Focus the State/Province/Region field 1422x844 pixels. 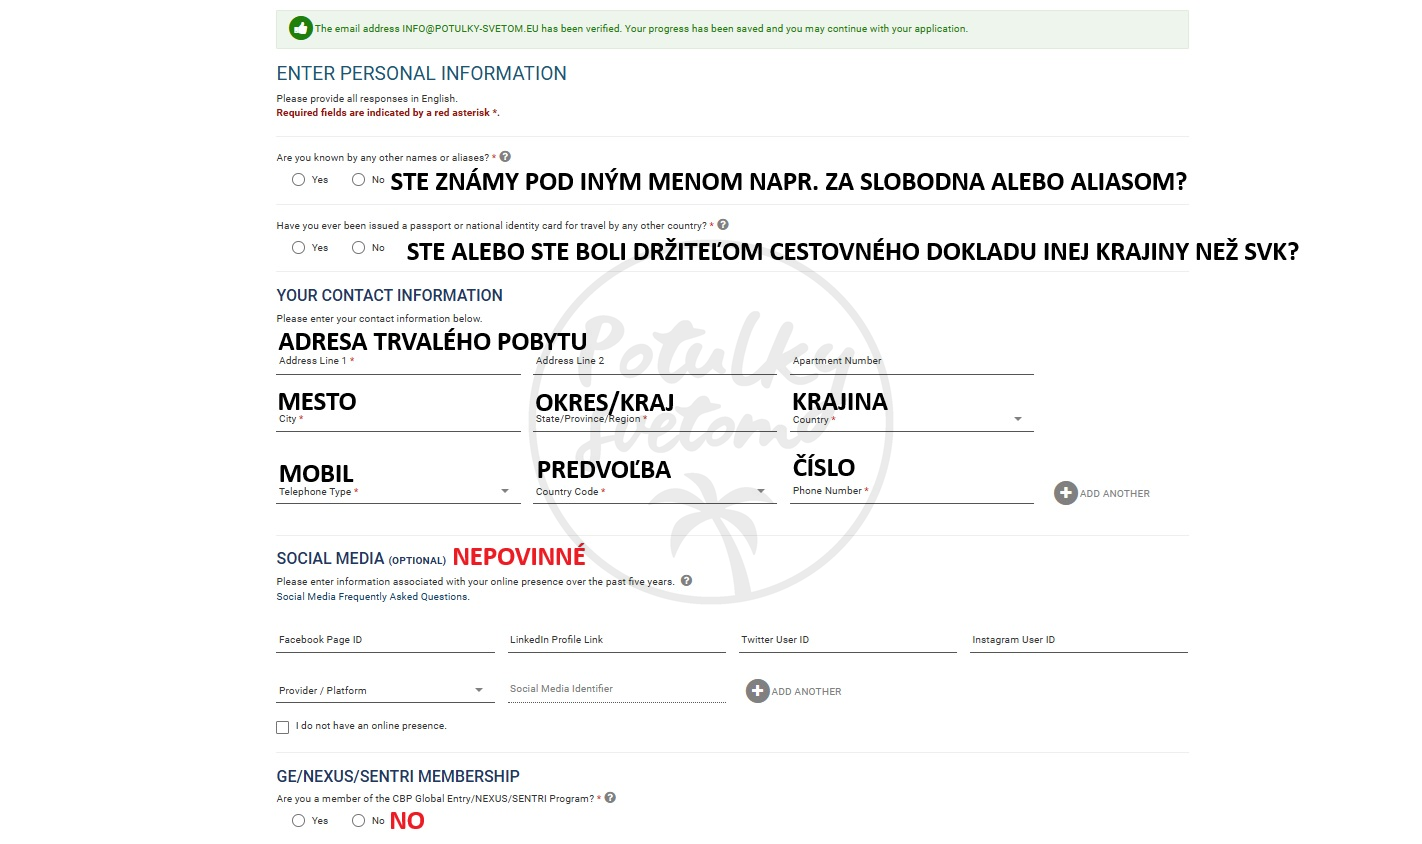coord(654,420)
